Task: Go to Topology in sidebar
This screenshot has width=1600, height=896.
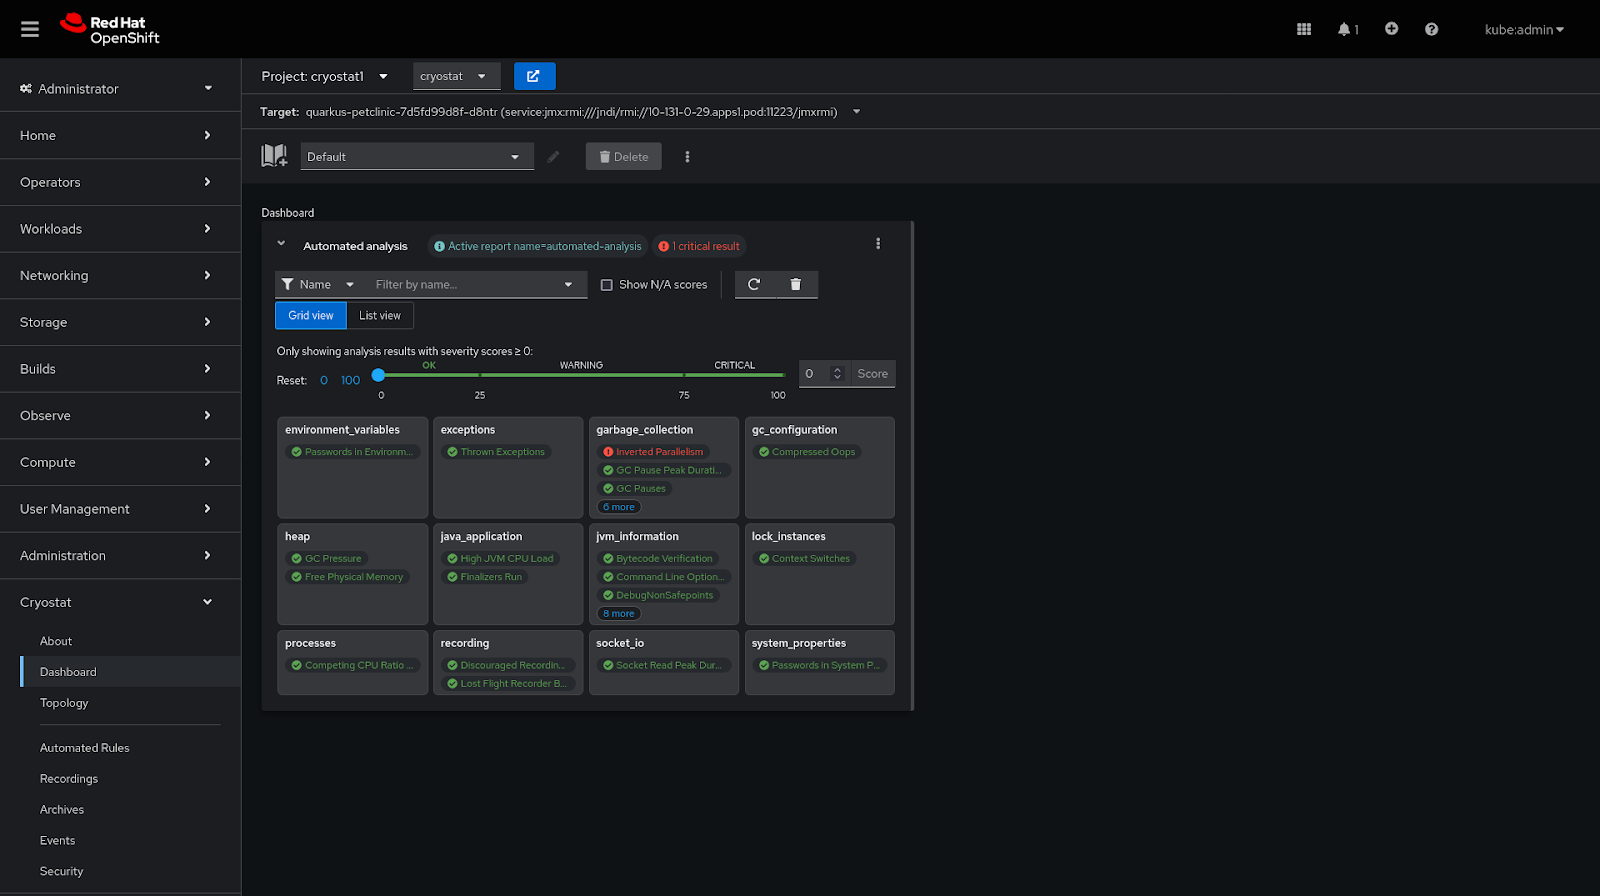Action: pos(64,703)
